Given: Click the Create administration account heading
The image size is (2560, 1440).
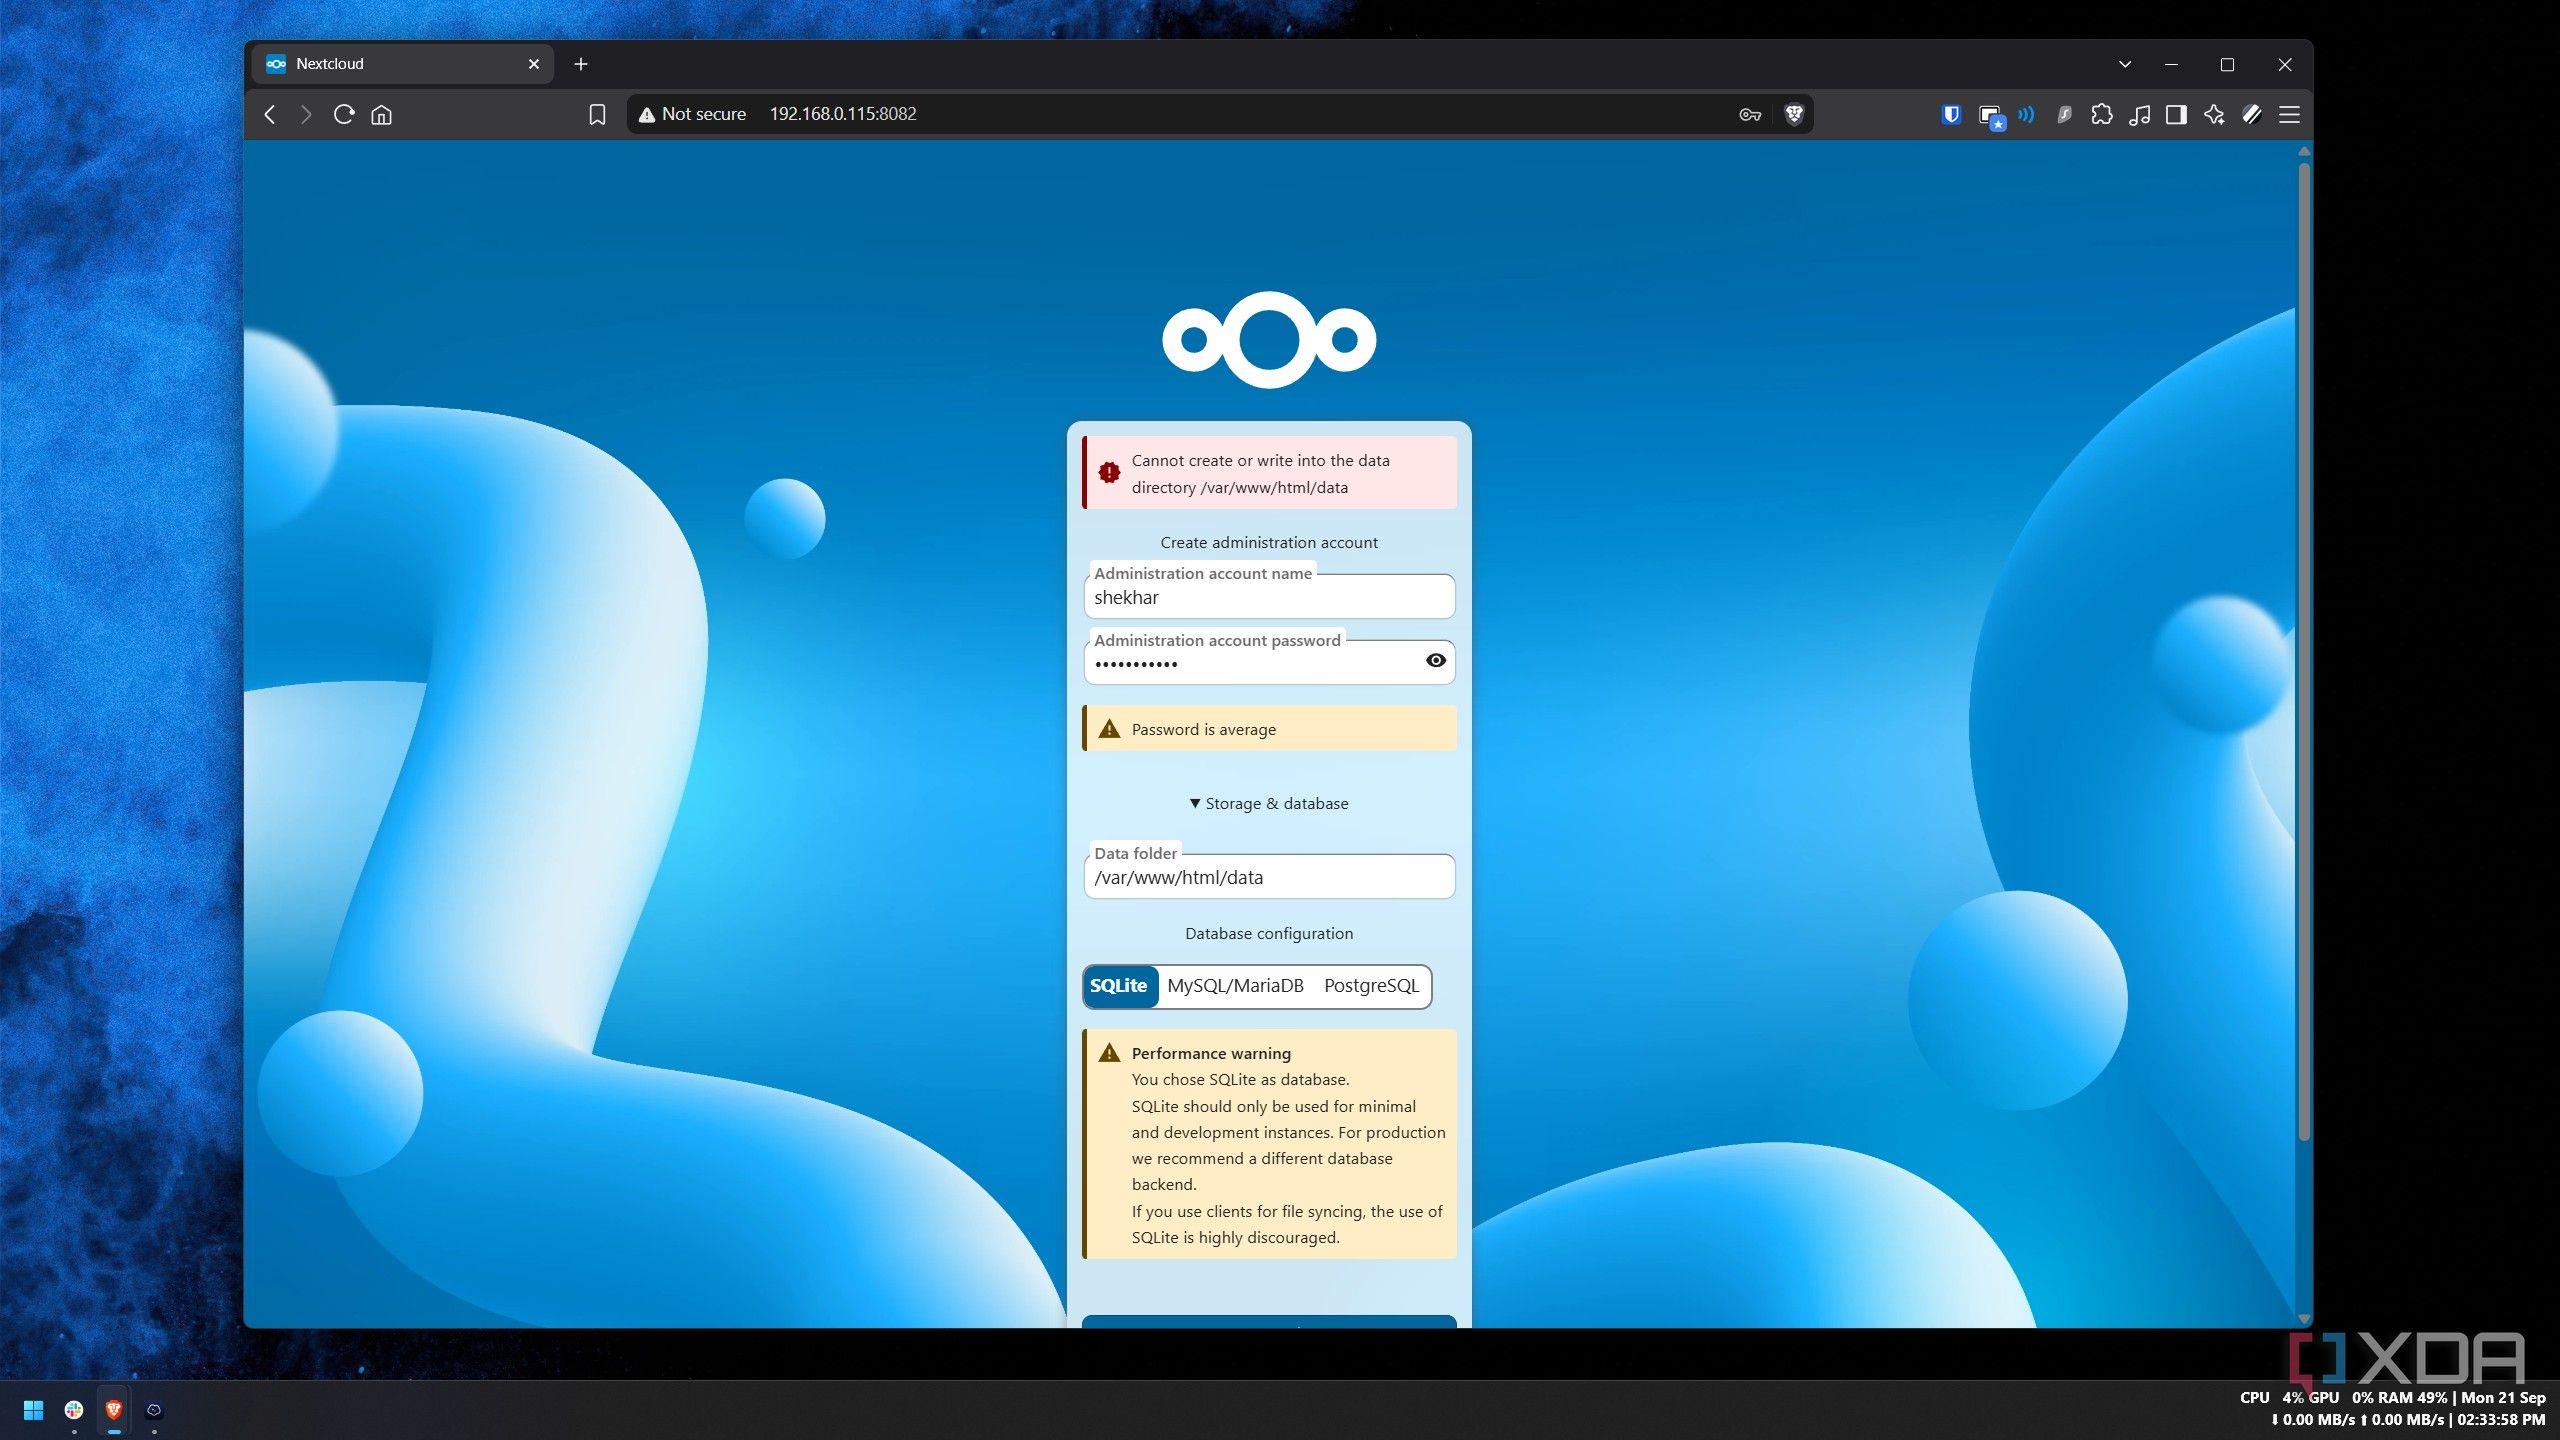Looking at the screenshot, I should coord(1269,542).
